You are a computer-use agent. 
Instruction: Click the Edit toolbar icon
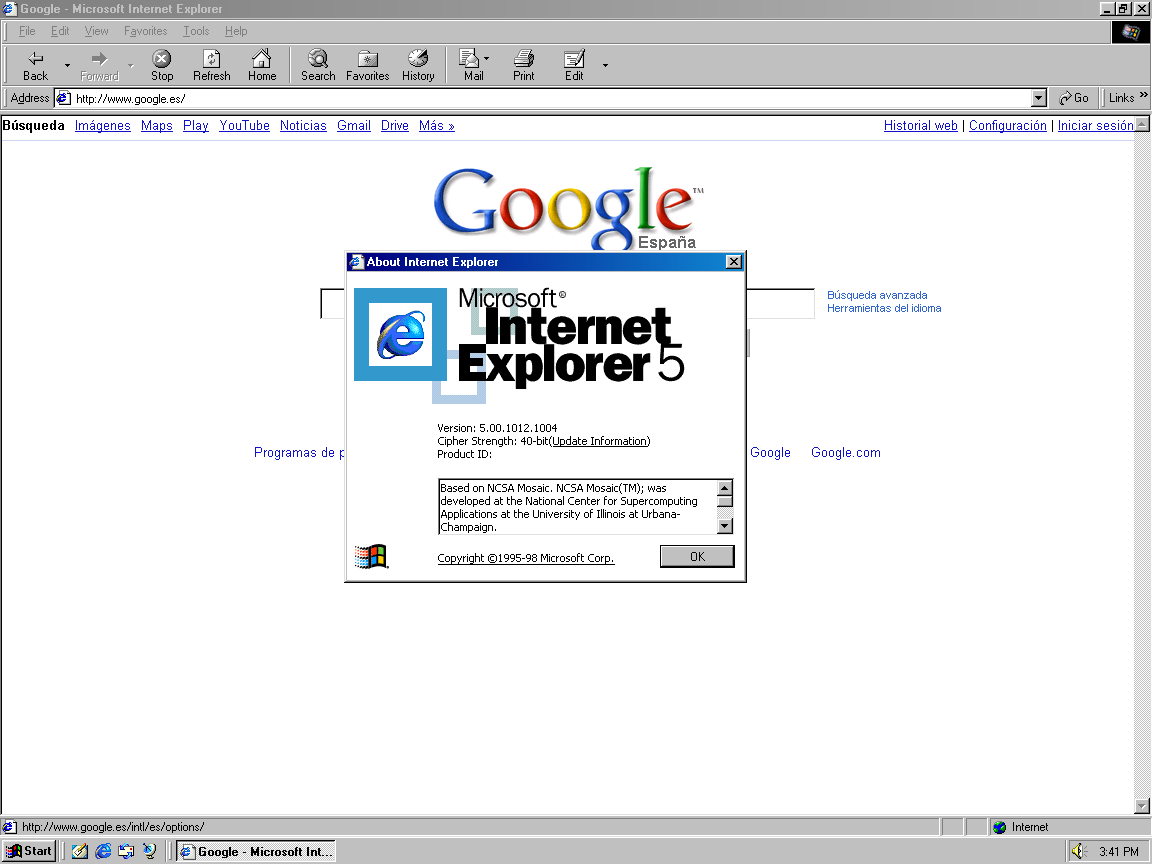(574, 65)
